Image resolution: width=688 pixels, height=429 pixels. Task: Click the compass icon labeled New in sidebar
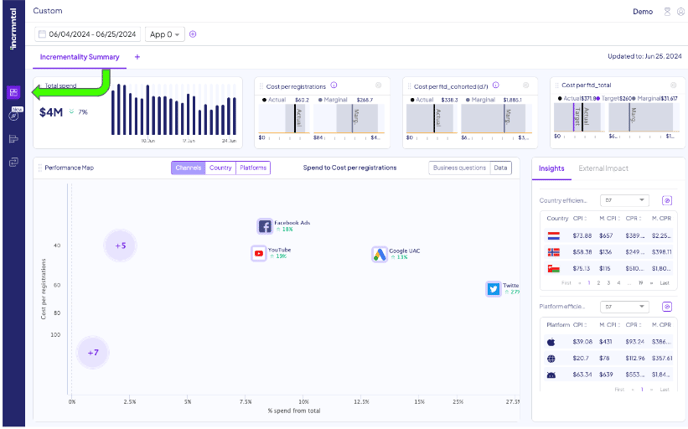pos(14,115)
